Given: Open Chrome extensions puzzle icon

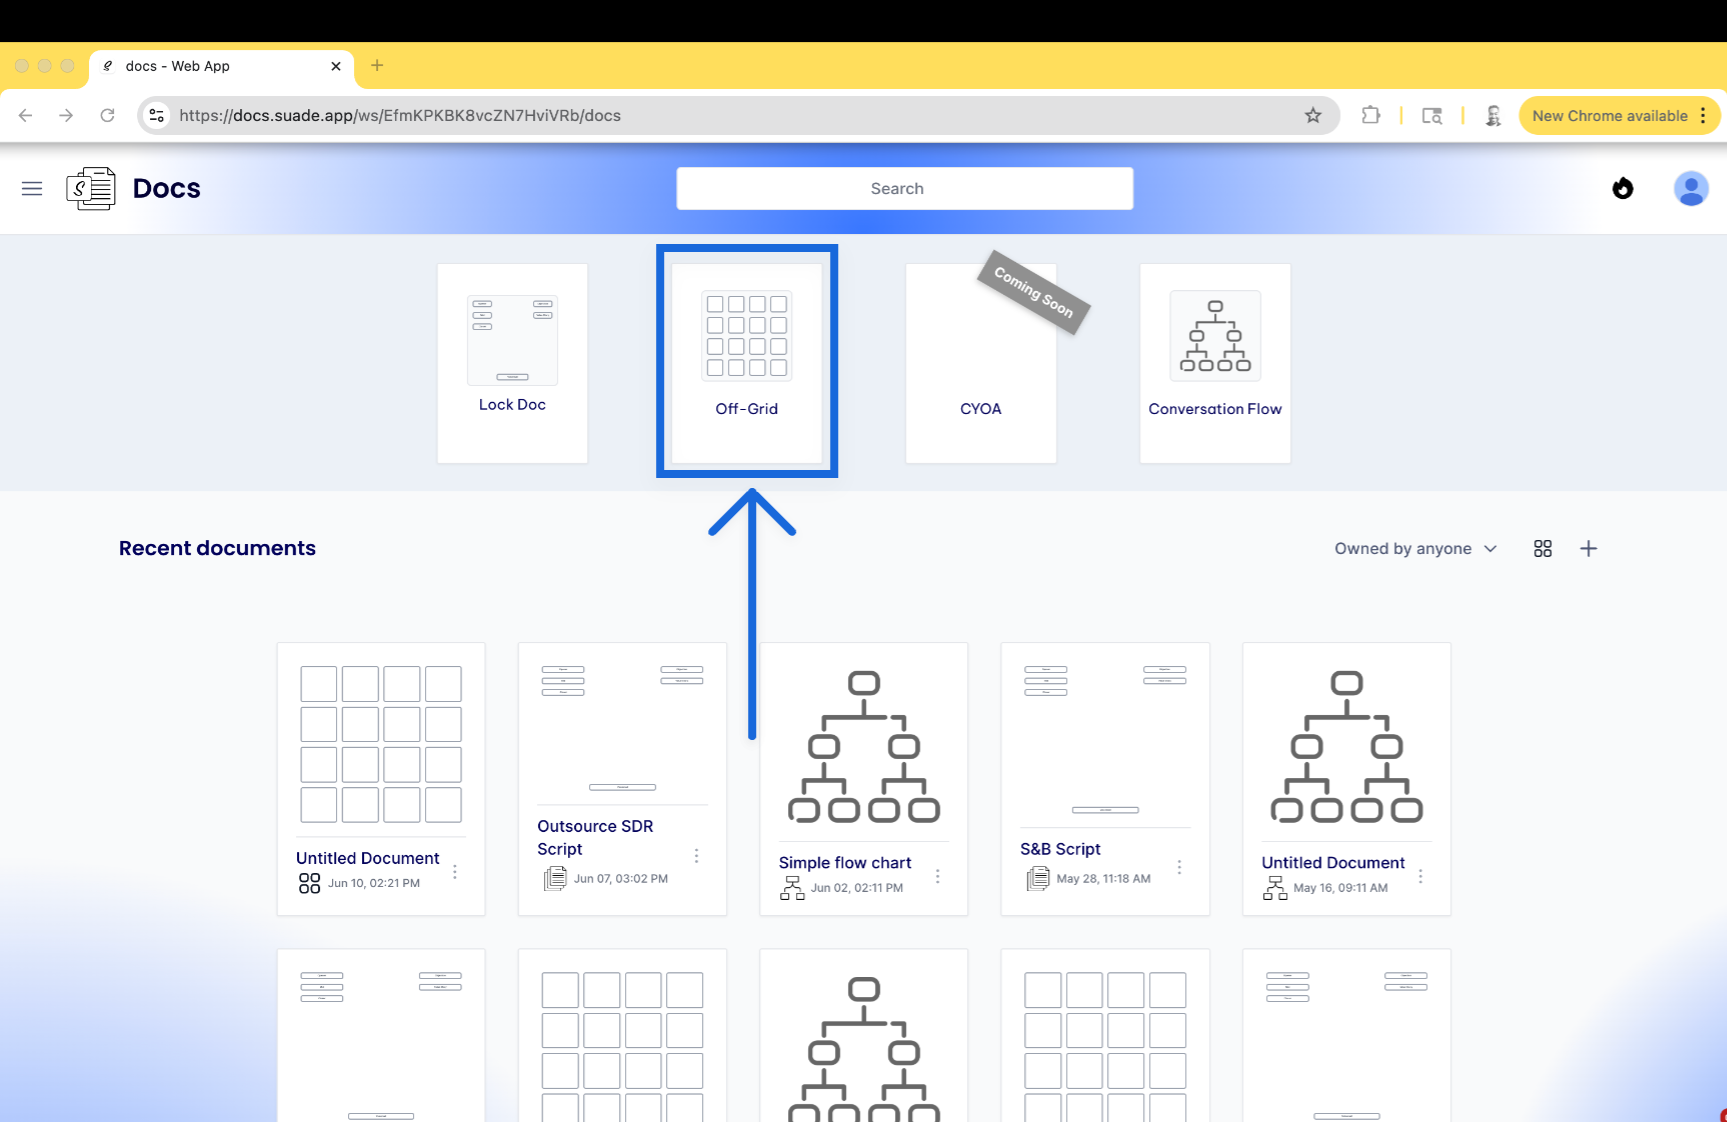Looking at the screenshot, I should point(1371,116).
